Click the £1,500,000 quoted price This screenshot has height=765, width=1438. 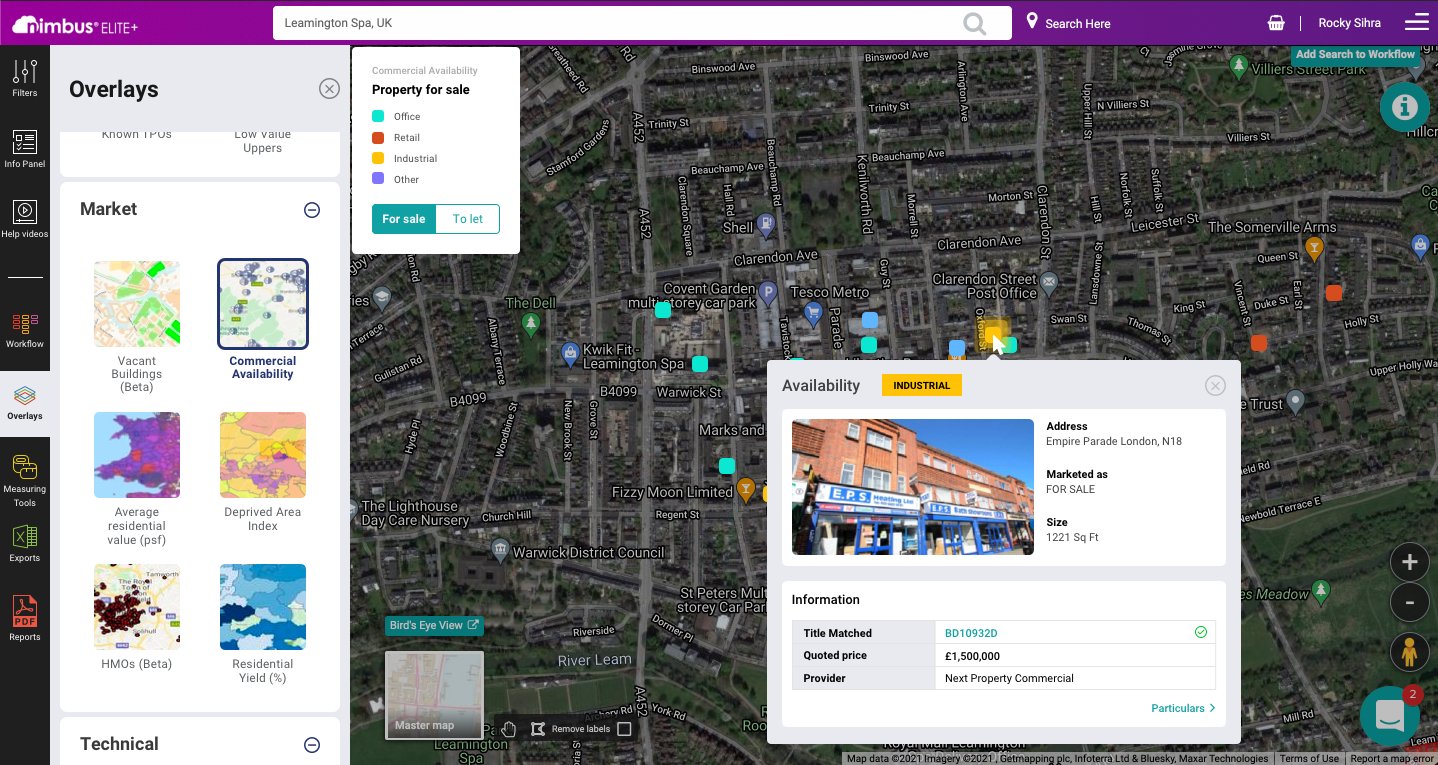tap(972, 656)
